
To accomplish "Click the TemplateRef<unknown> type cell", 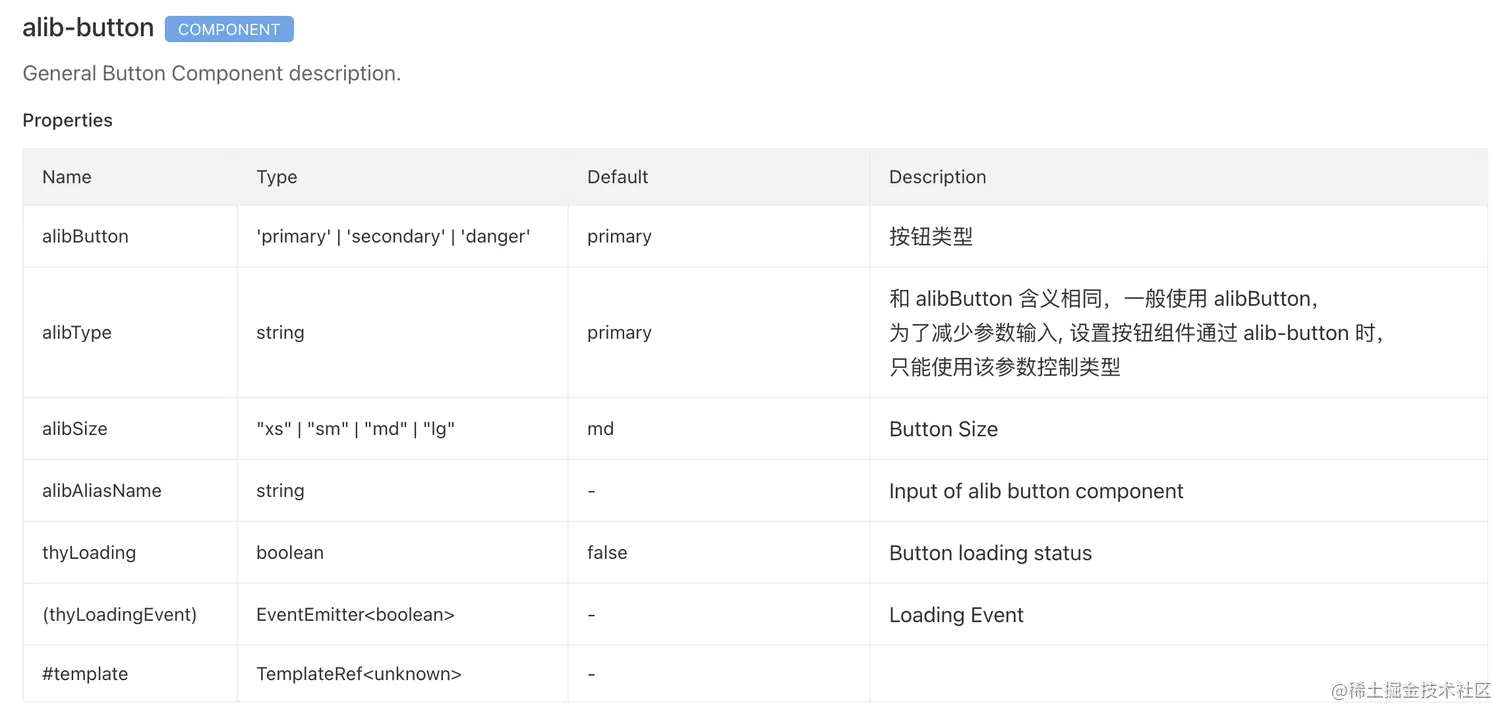I will tap(359, 673).
